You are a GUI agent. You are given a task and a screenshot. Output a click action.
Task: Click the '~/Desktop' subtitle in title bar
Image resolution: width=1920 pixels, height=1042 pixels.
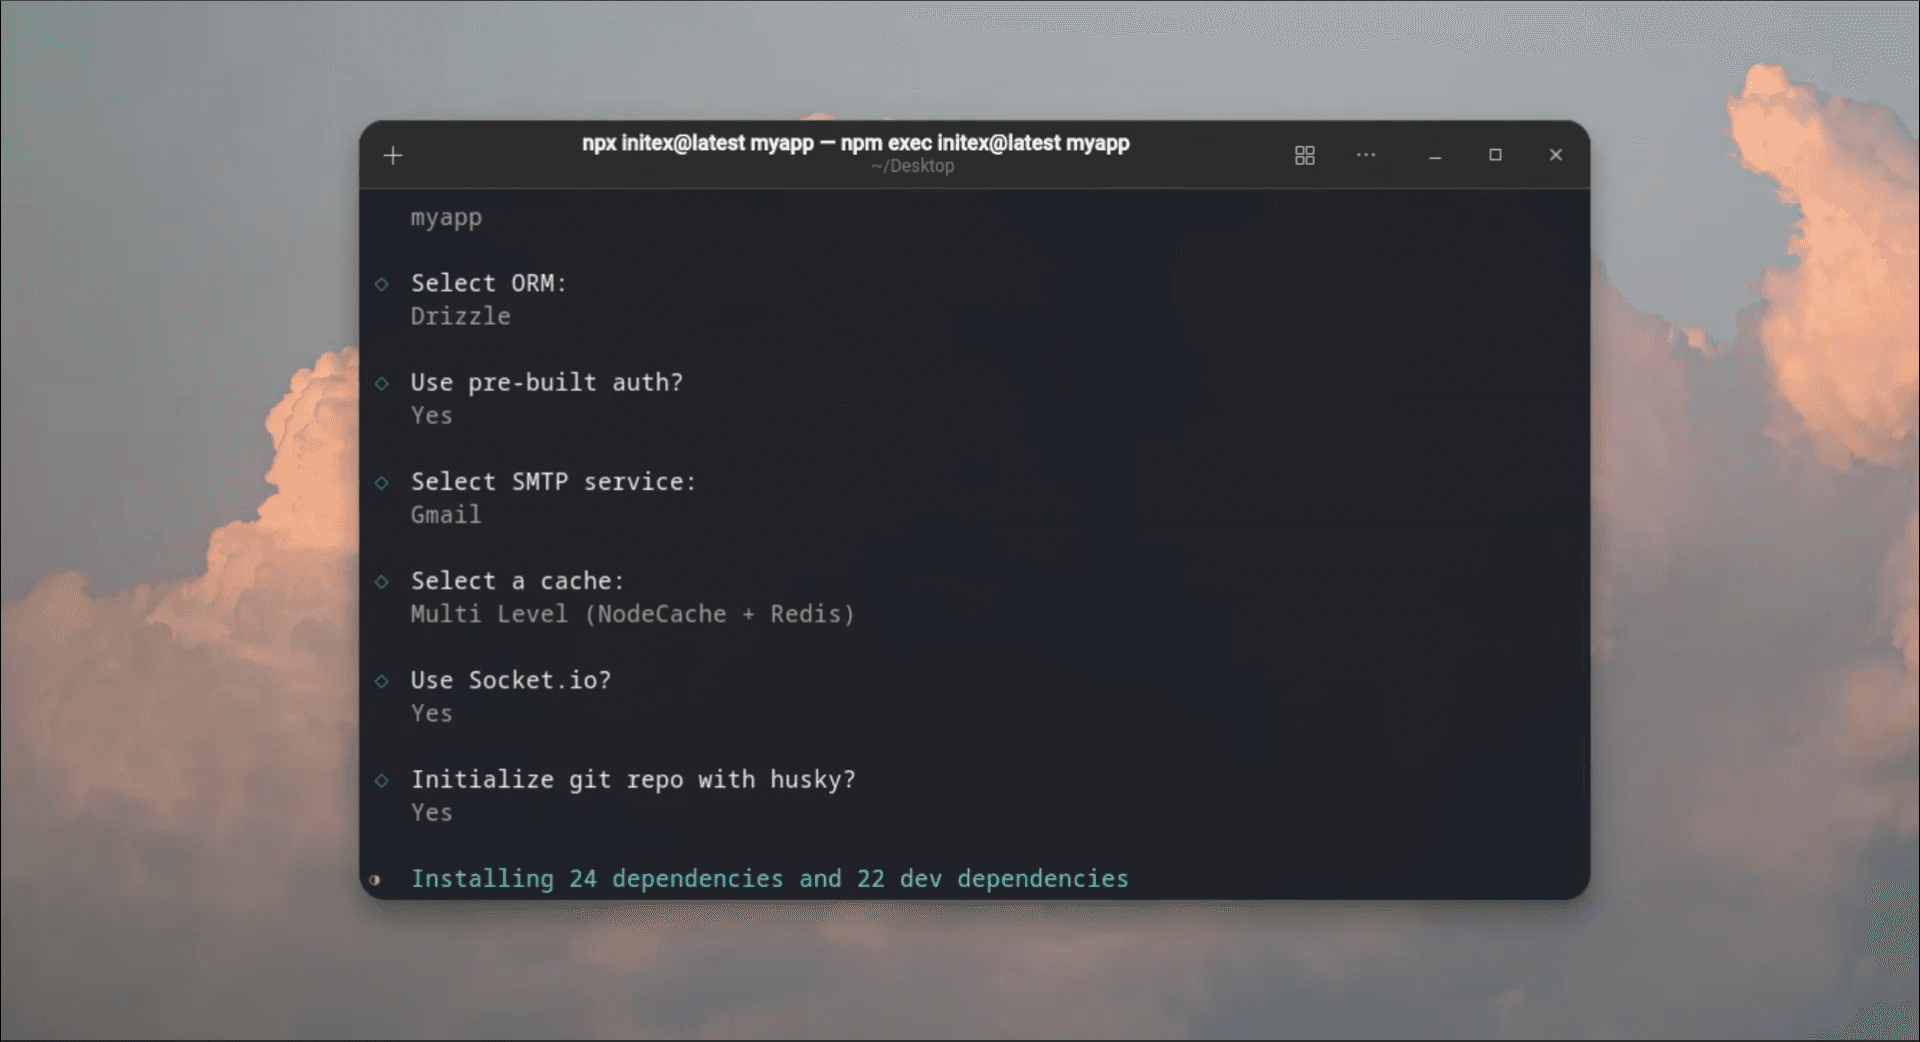(x=912, y=166)
